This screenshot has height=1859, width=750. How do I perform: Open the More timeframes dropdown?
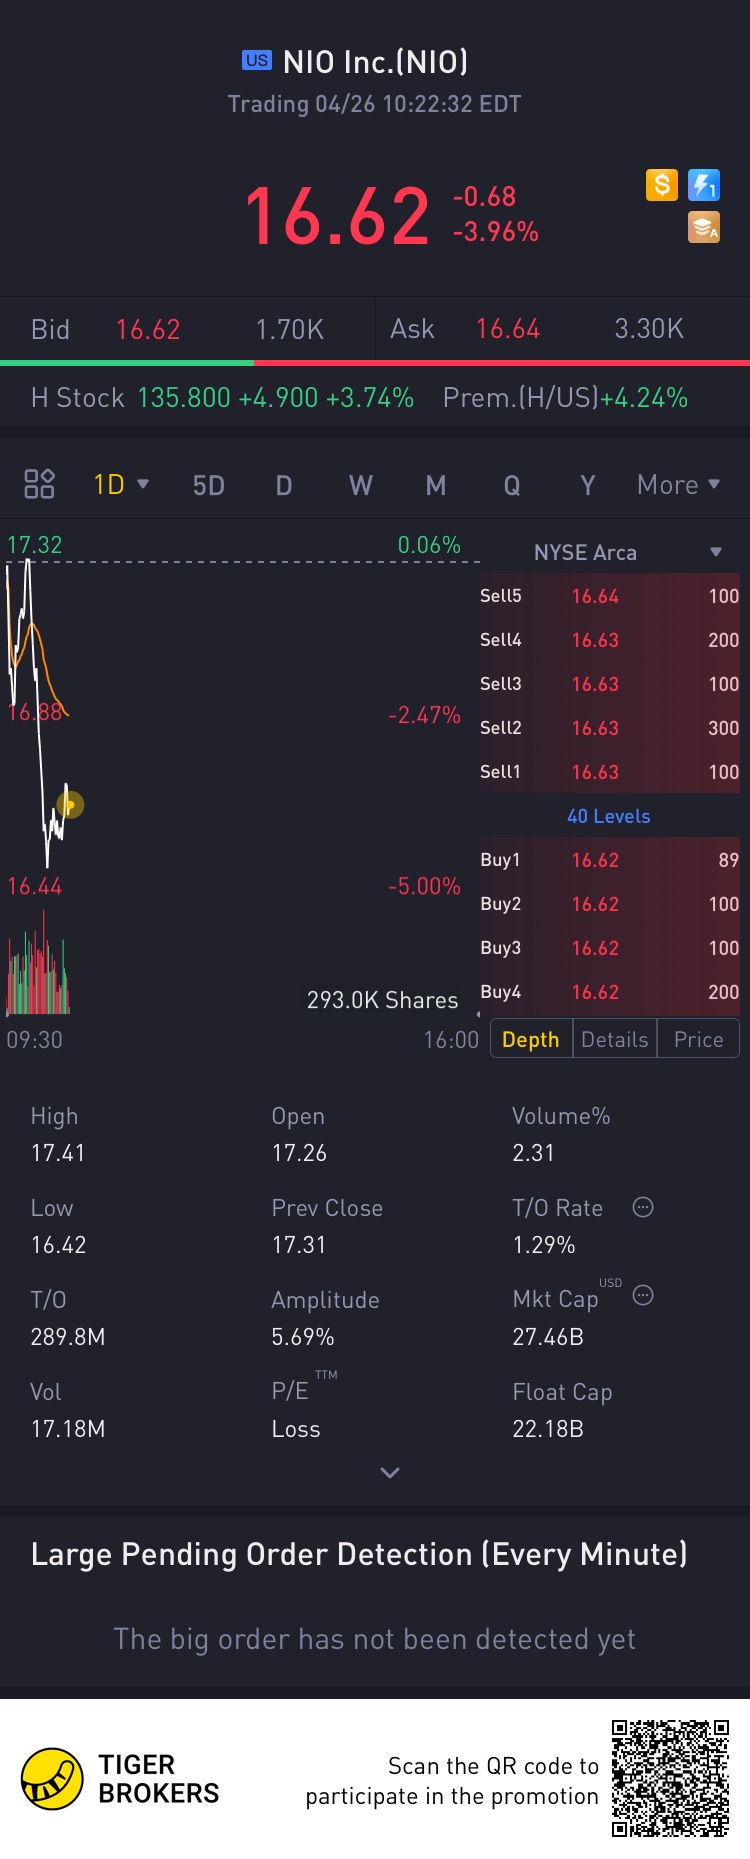[678, 485]
